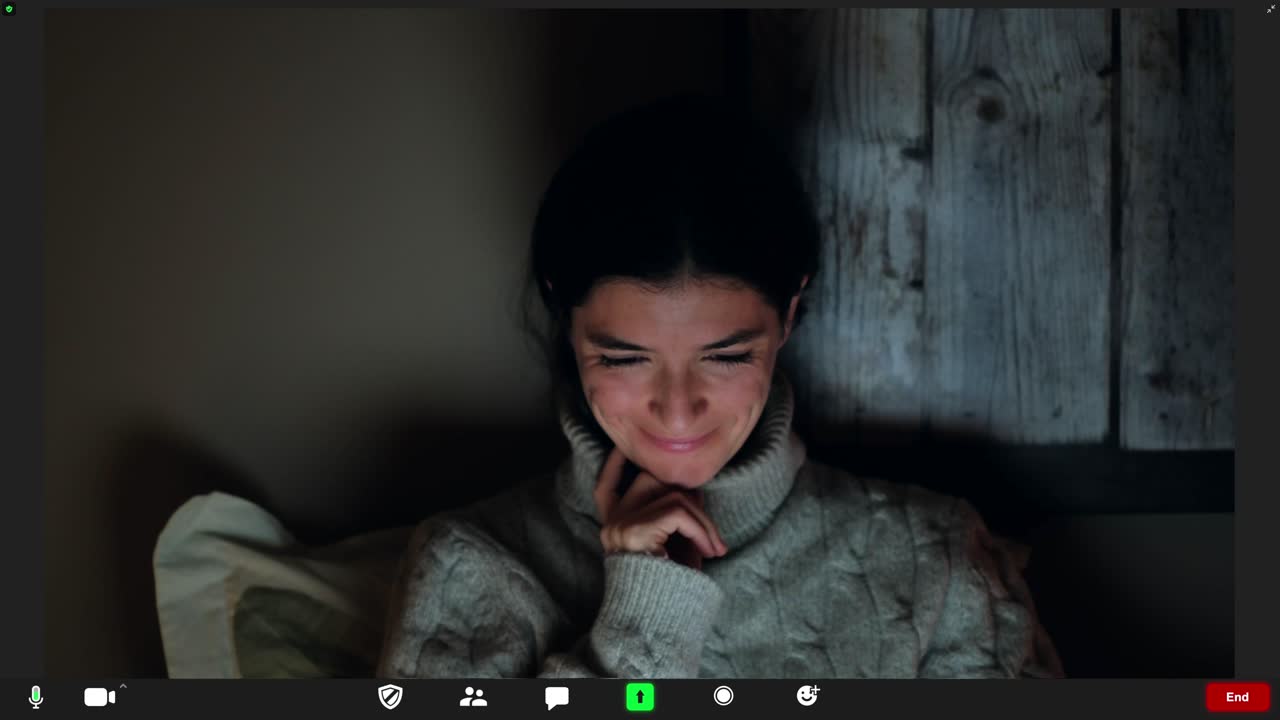Show the meeting attendee list
The height and width of the screenshot is (720, 1280).
coord(473,697)
